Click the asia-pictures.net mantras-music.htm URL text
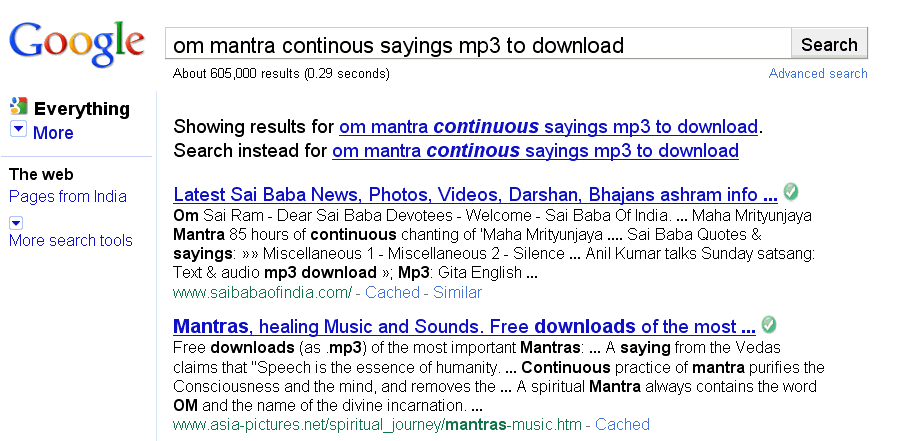The height and width of the screenshot is (441, 914). point(377,425)
